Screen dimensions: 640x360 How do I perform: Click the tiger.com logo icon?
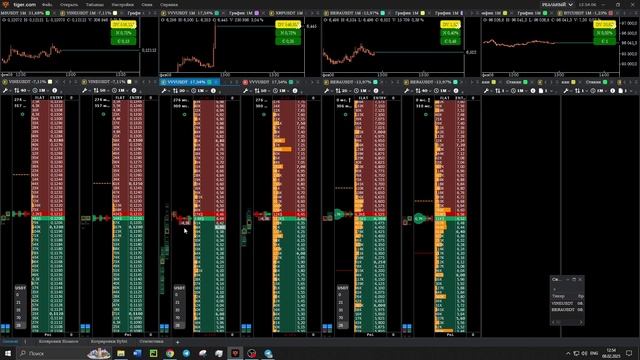point(6,4)
